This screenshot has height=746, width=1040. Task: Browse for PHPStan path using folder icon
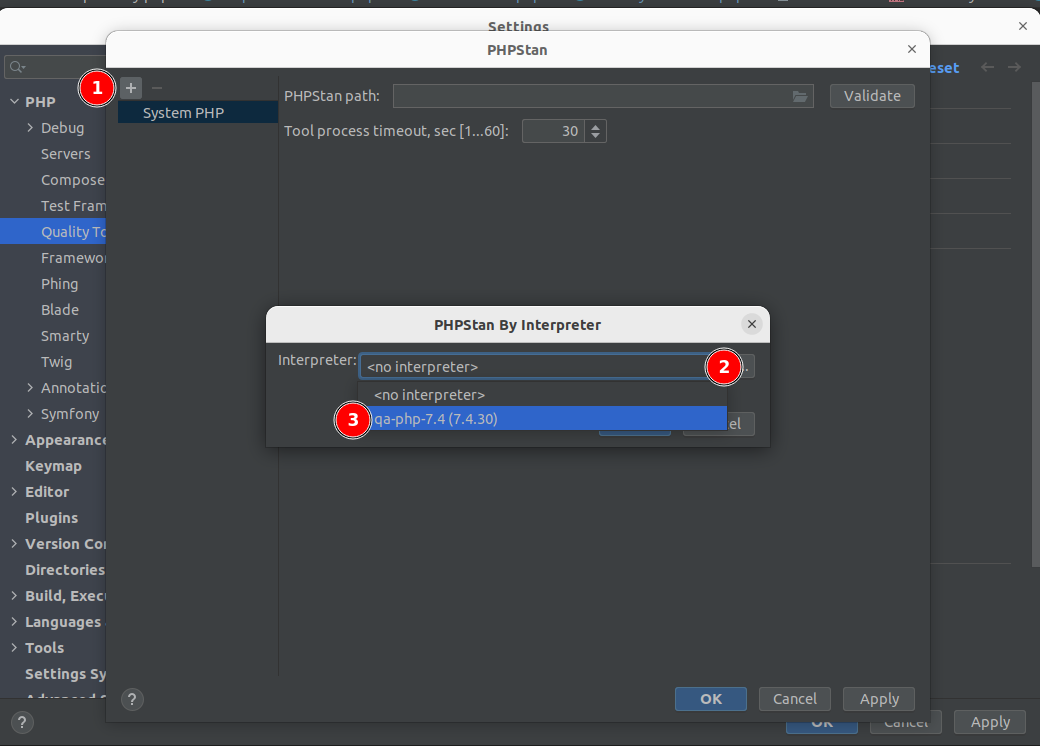click(x=801, y=96)
